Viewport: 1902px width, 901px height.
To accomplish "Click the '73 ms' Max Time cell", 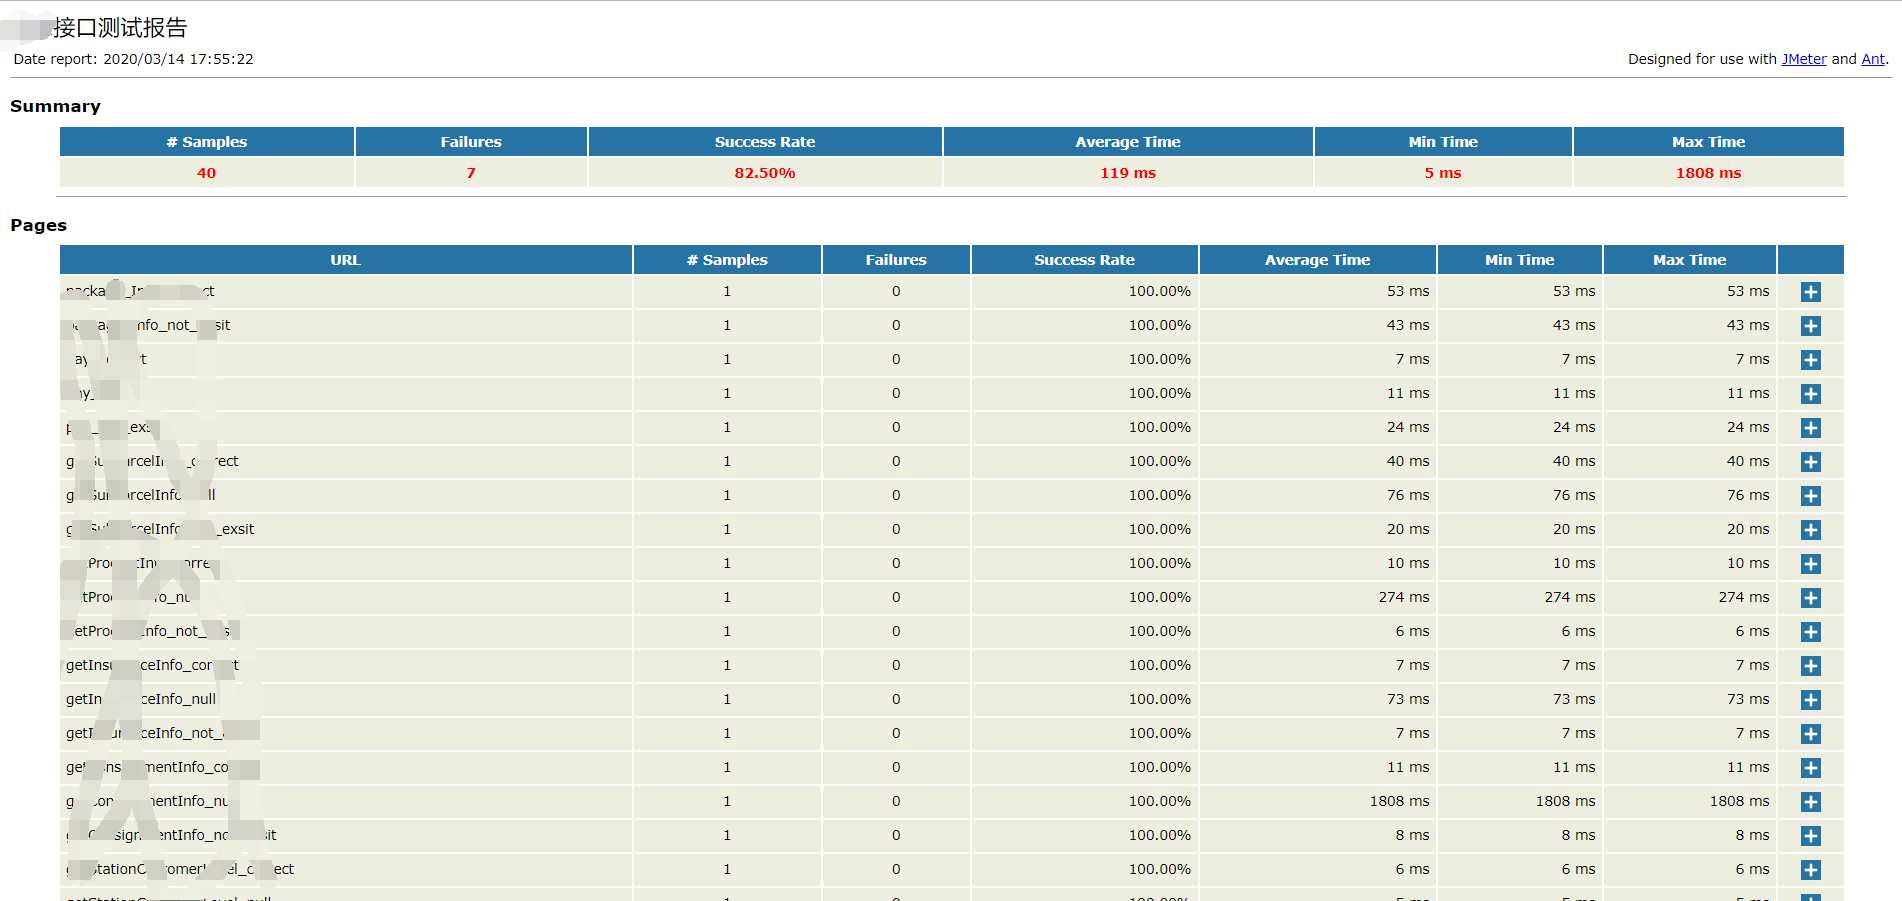I will click(x=1690, y=699).
